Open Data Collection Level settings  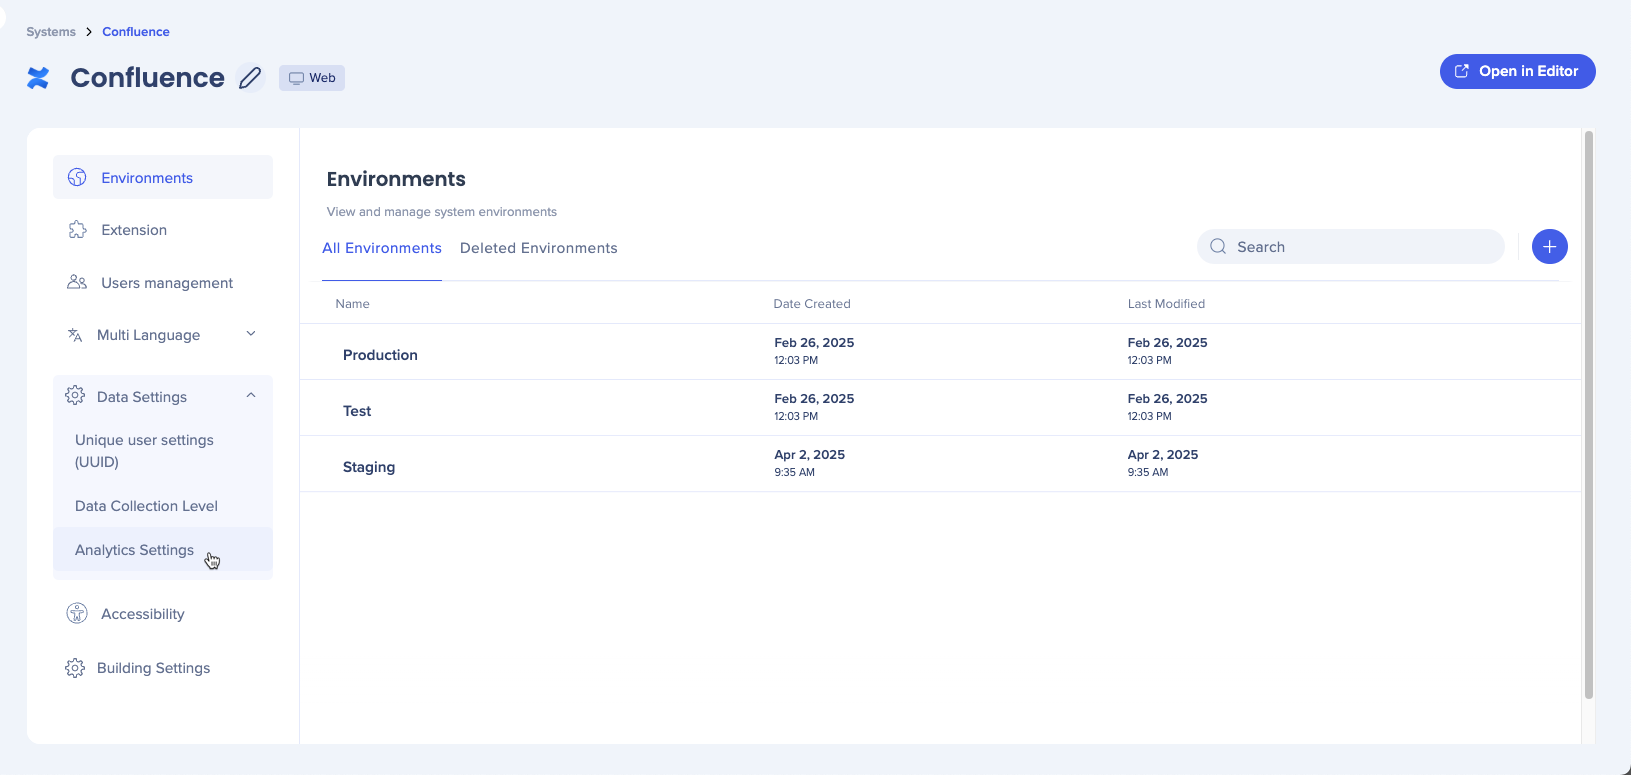(x=146, y=506)
